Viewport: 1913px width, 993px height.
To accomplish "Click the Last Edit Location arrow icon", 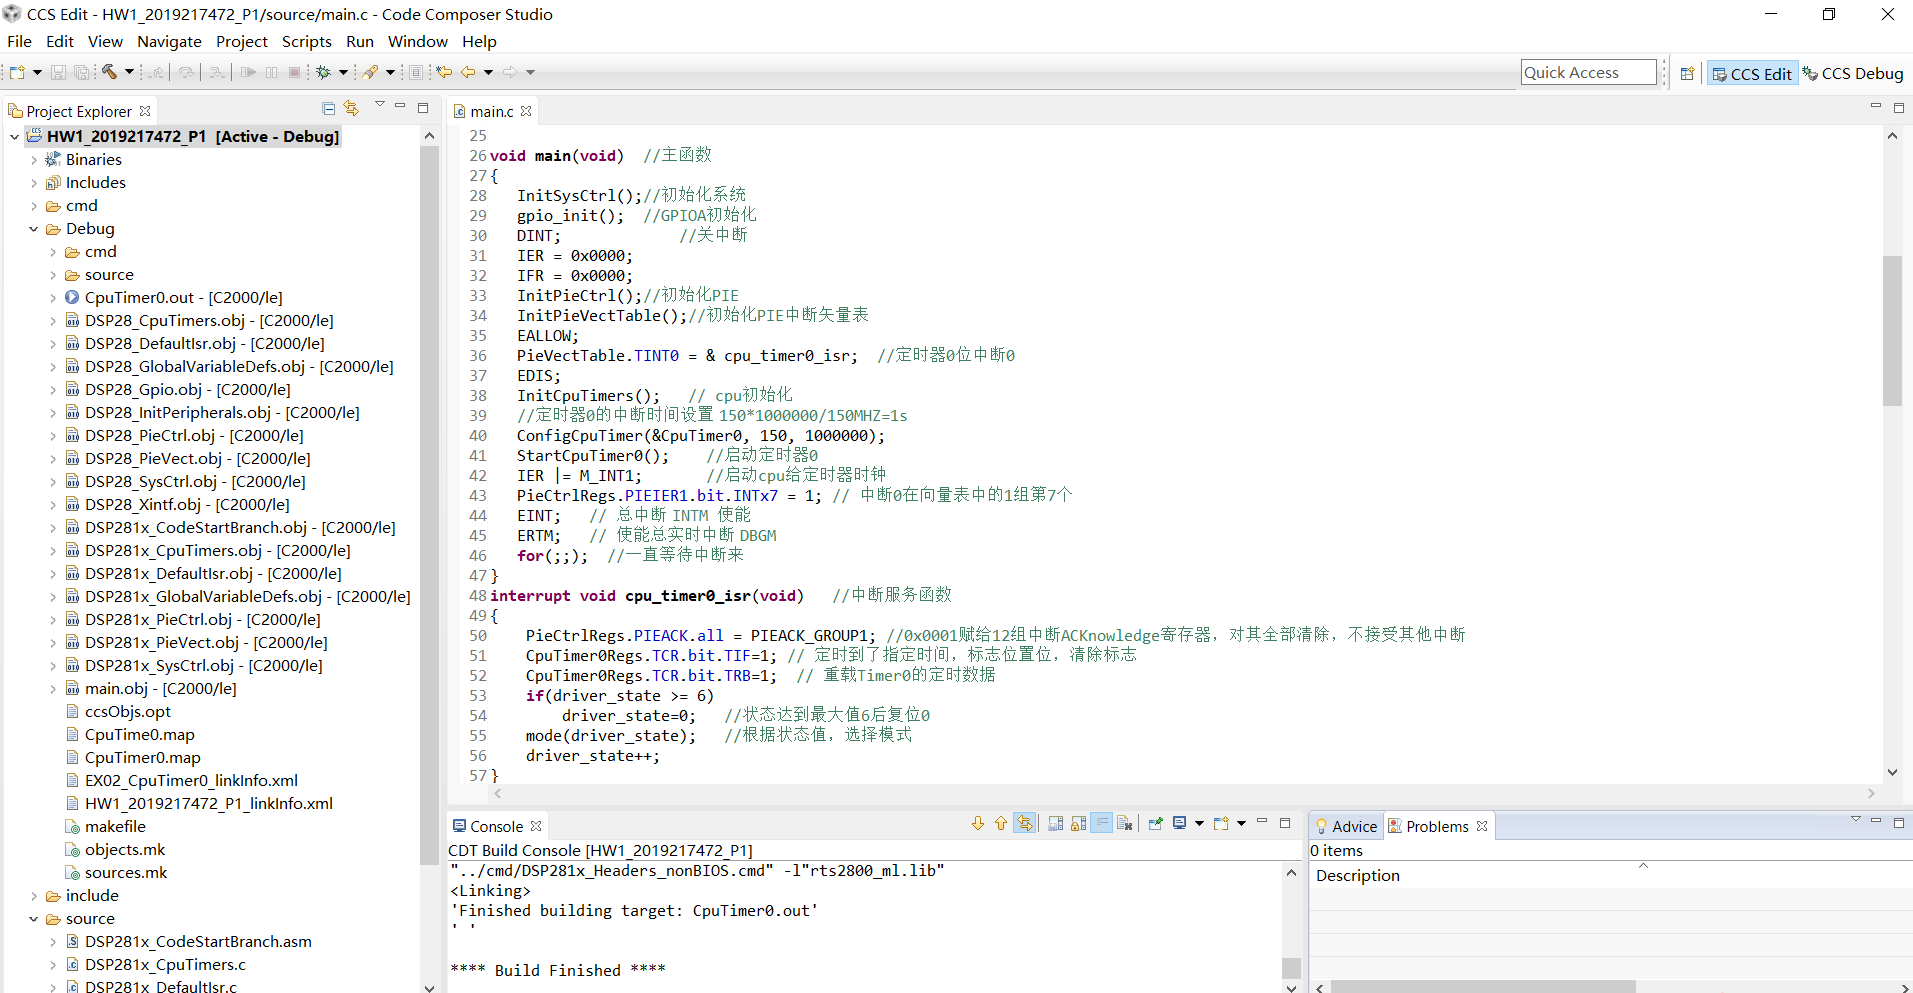I will click(444, 72).
